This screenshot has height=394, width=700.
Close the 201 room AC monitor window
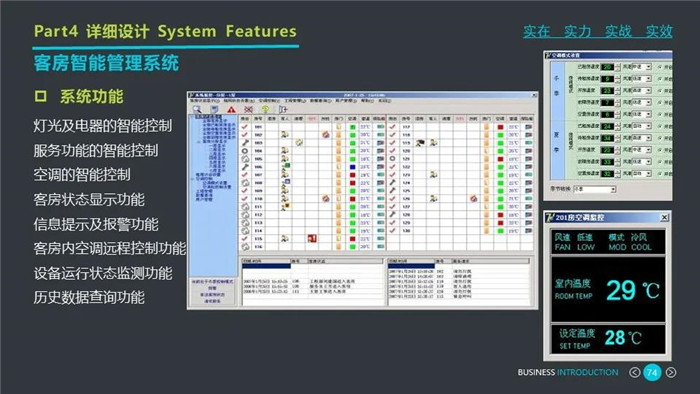pos(664,217)
